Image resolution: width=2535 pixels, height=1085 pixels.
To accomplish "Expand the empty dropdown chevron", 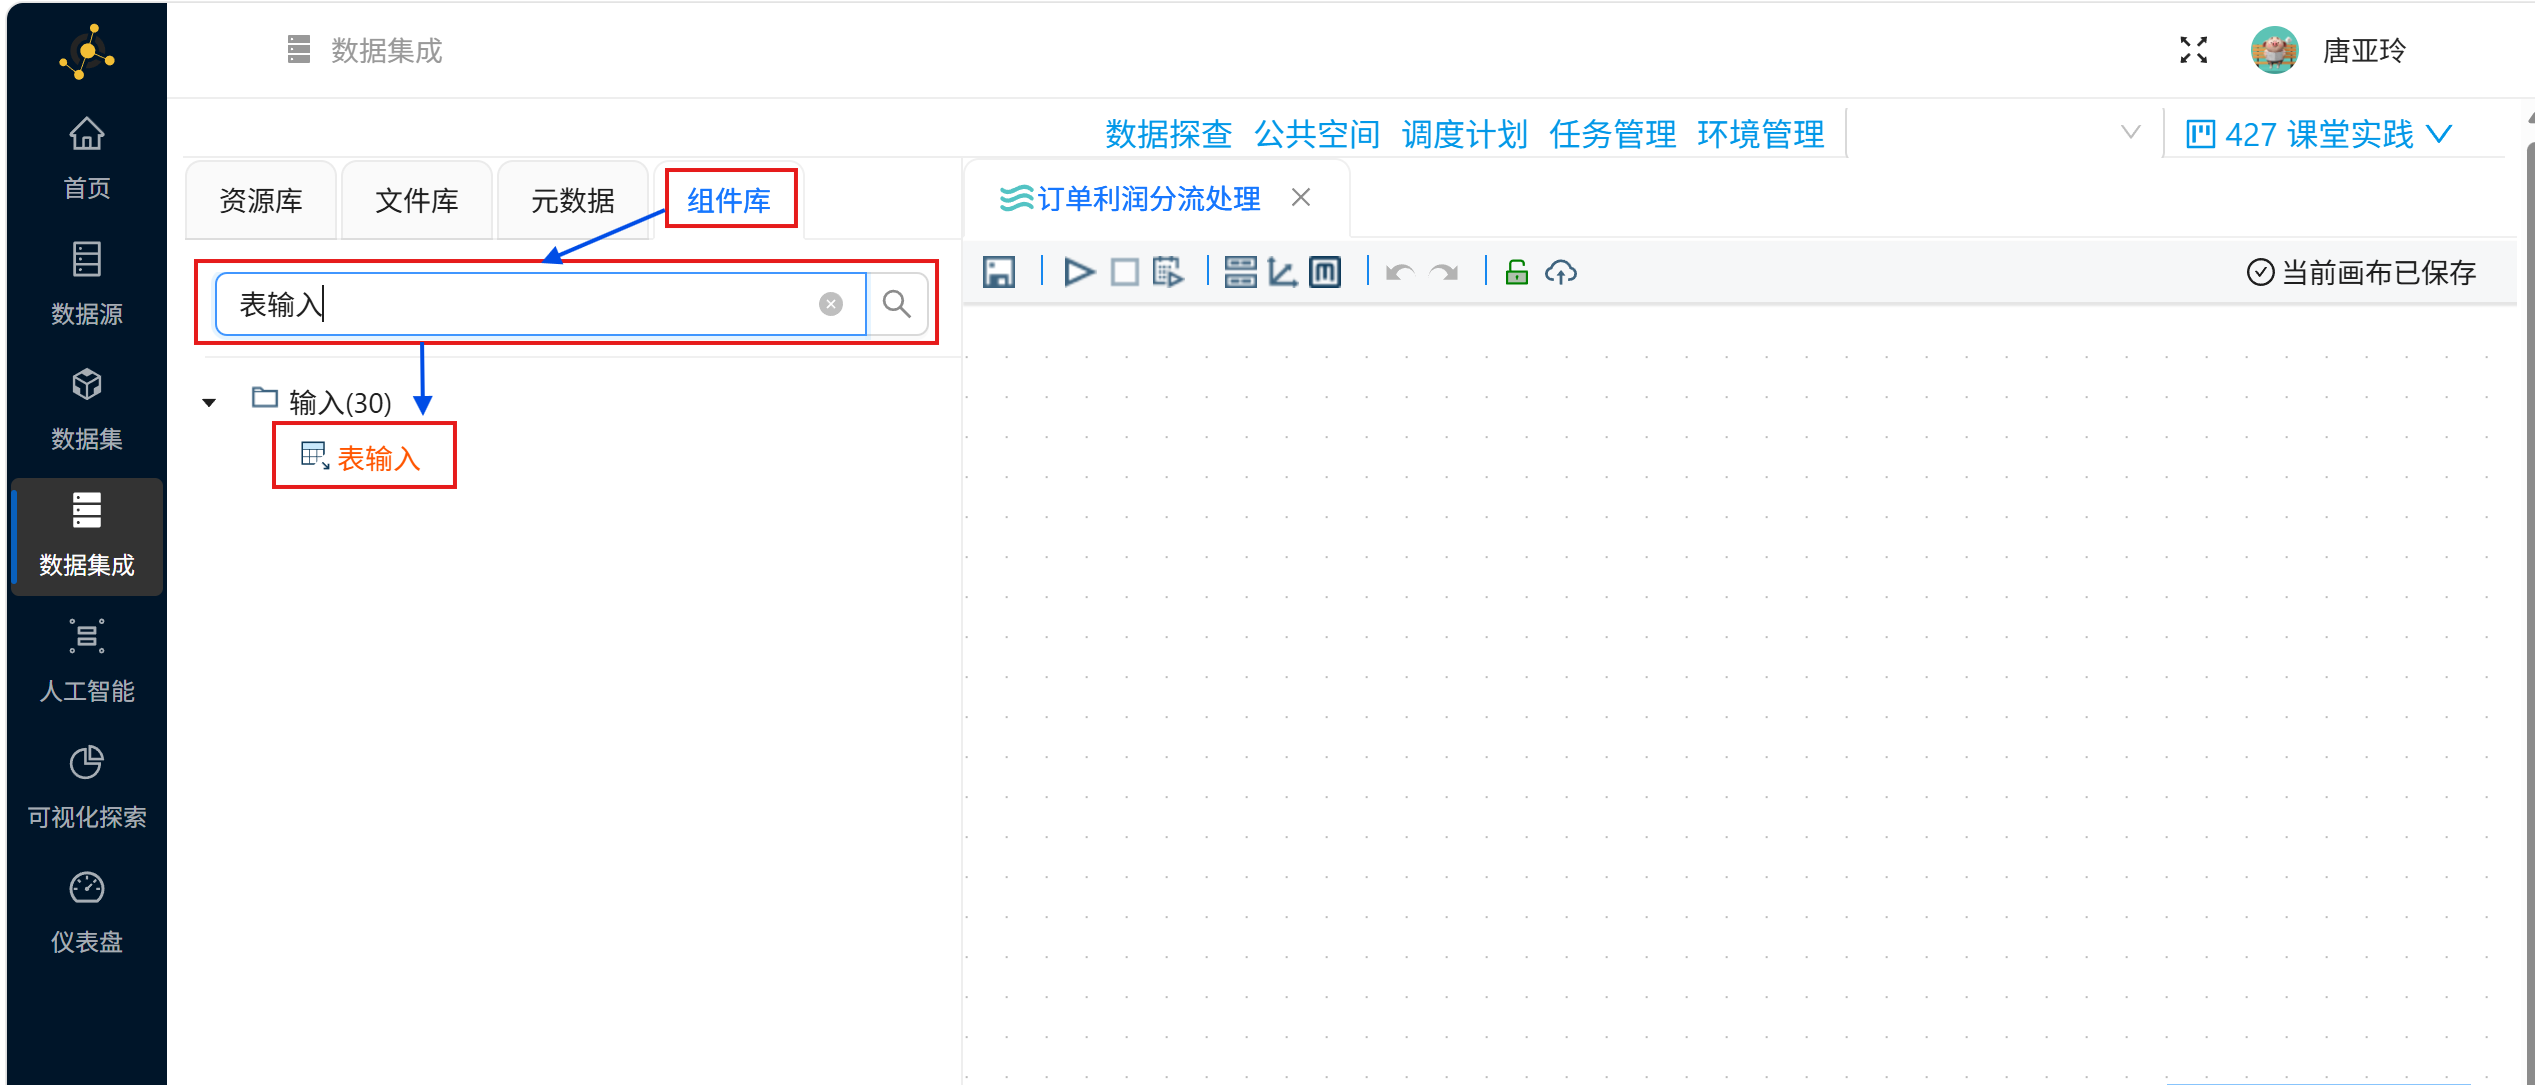I will pyautogui.click(x=2130, y=132).
